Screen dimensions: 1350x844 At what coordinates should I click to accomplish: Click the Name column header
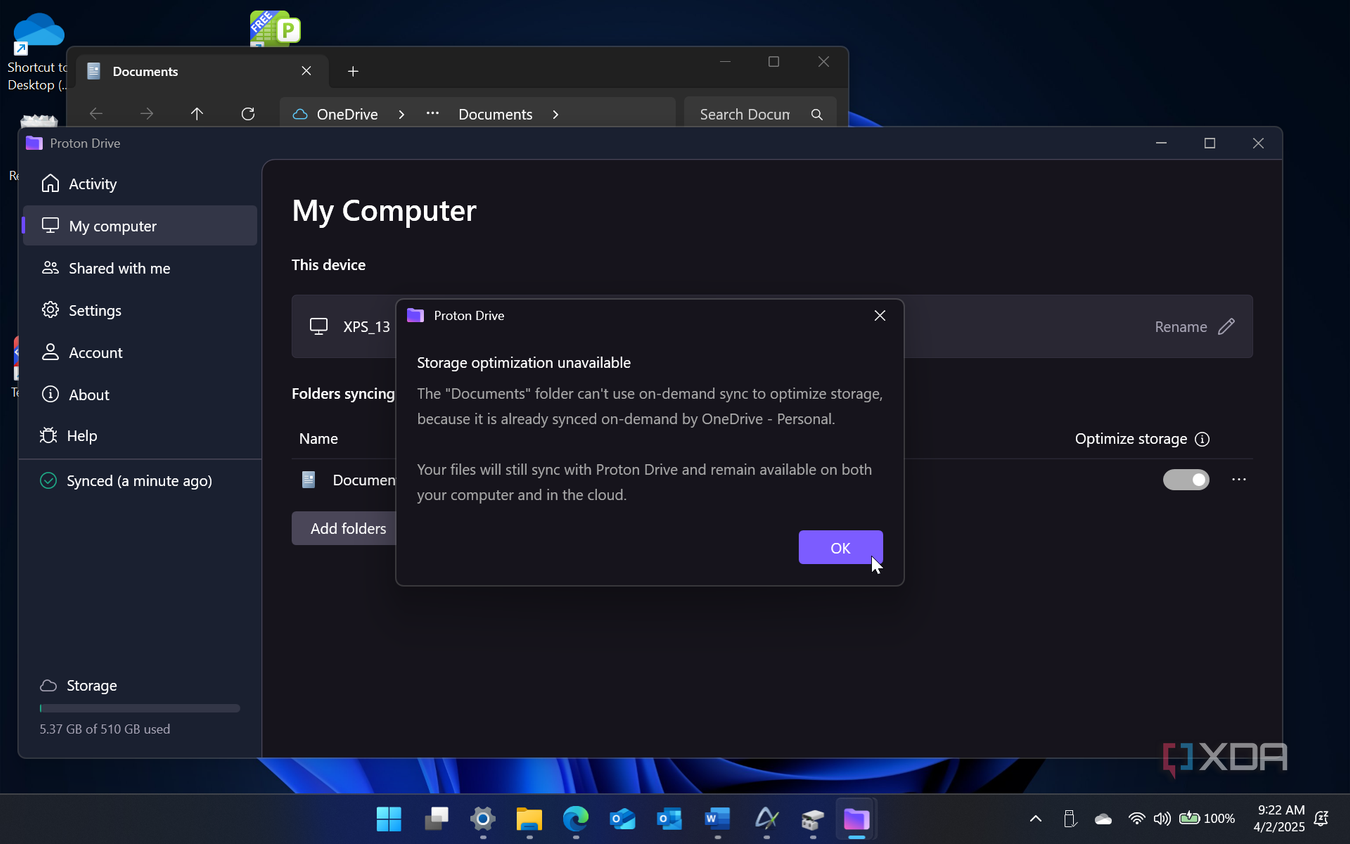tap(319, 438)
